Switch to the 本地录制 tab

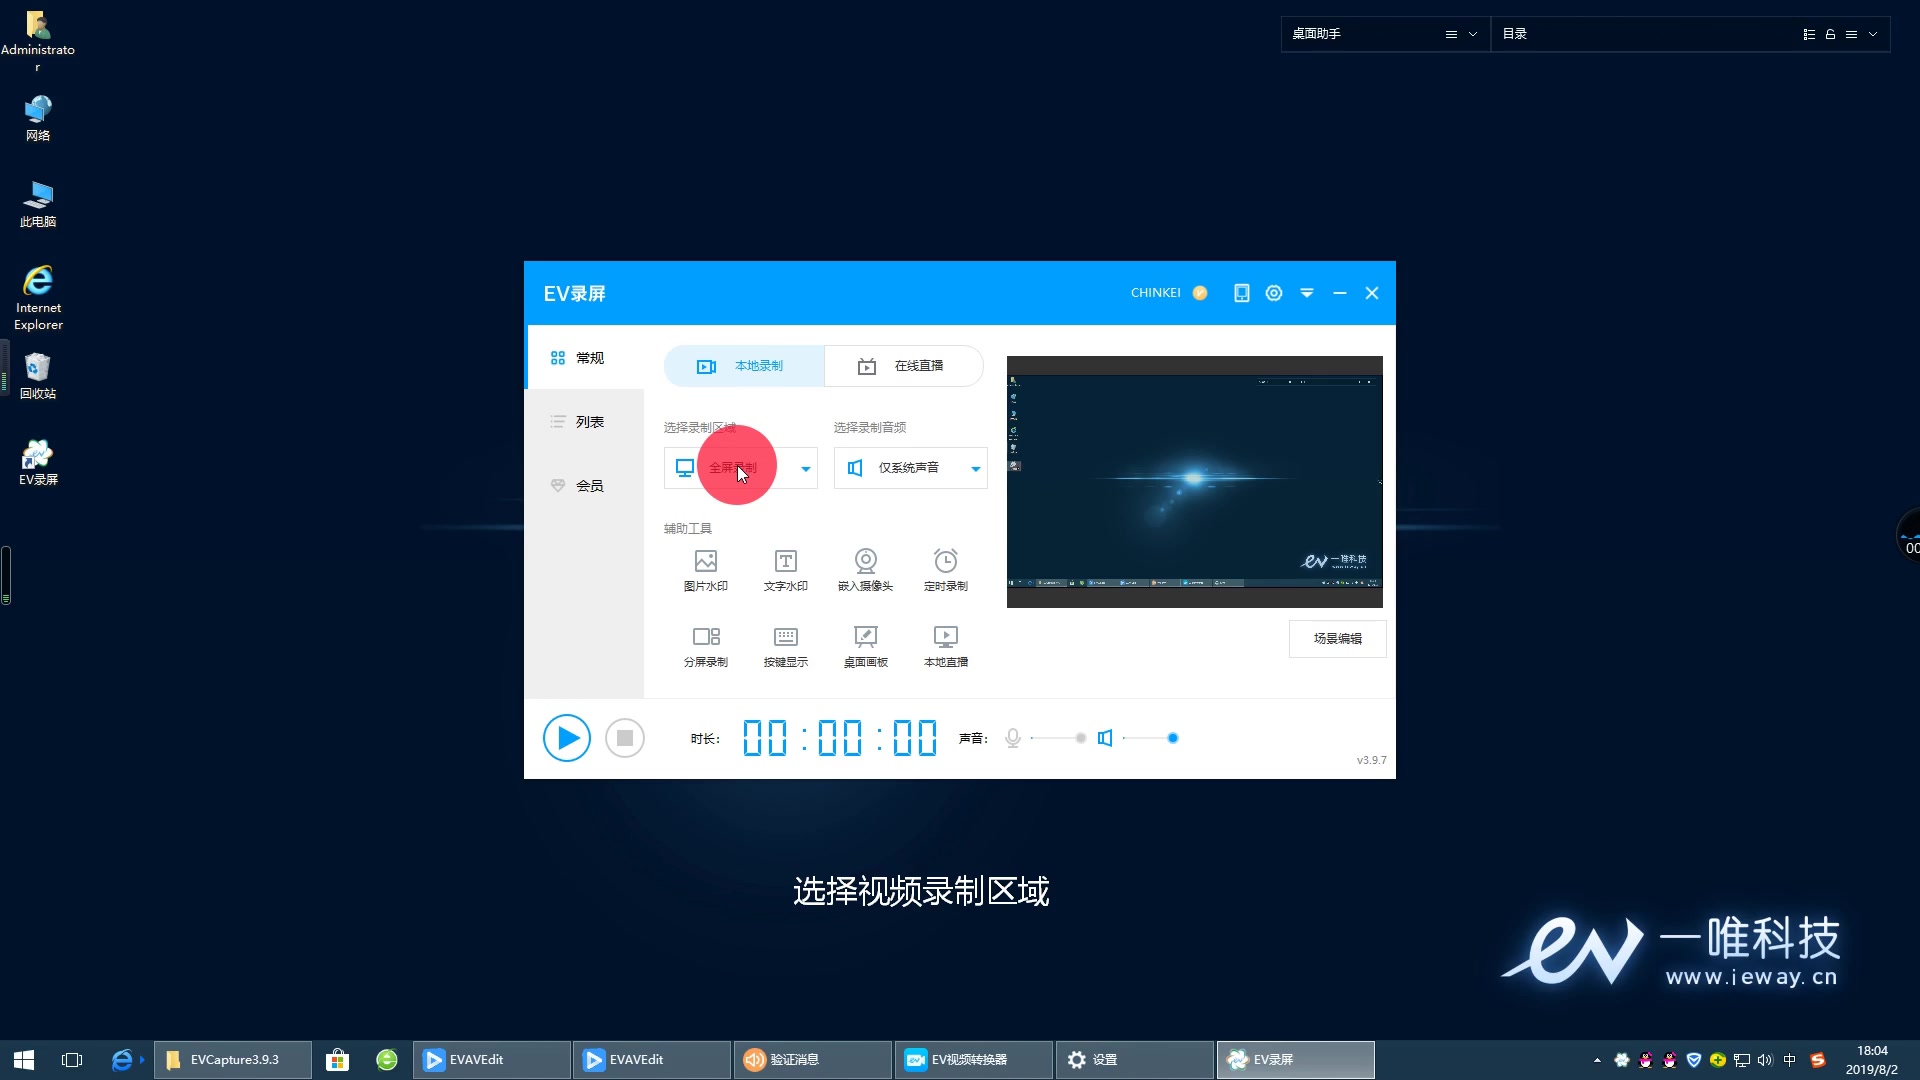click(x=744, y=366)
